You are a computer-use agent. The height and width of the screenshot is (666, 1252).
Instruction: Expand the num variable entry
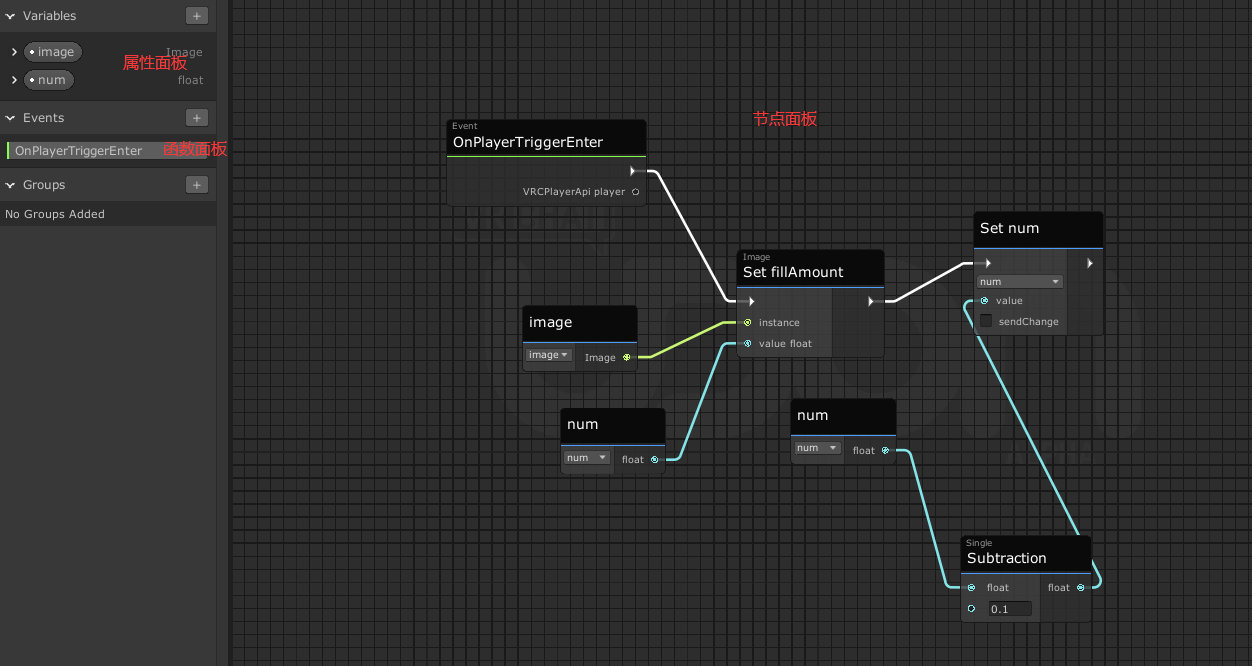tap(14, 80)
